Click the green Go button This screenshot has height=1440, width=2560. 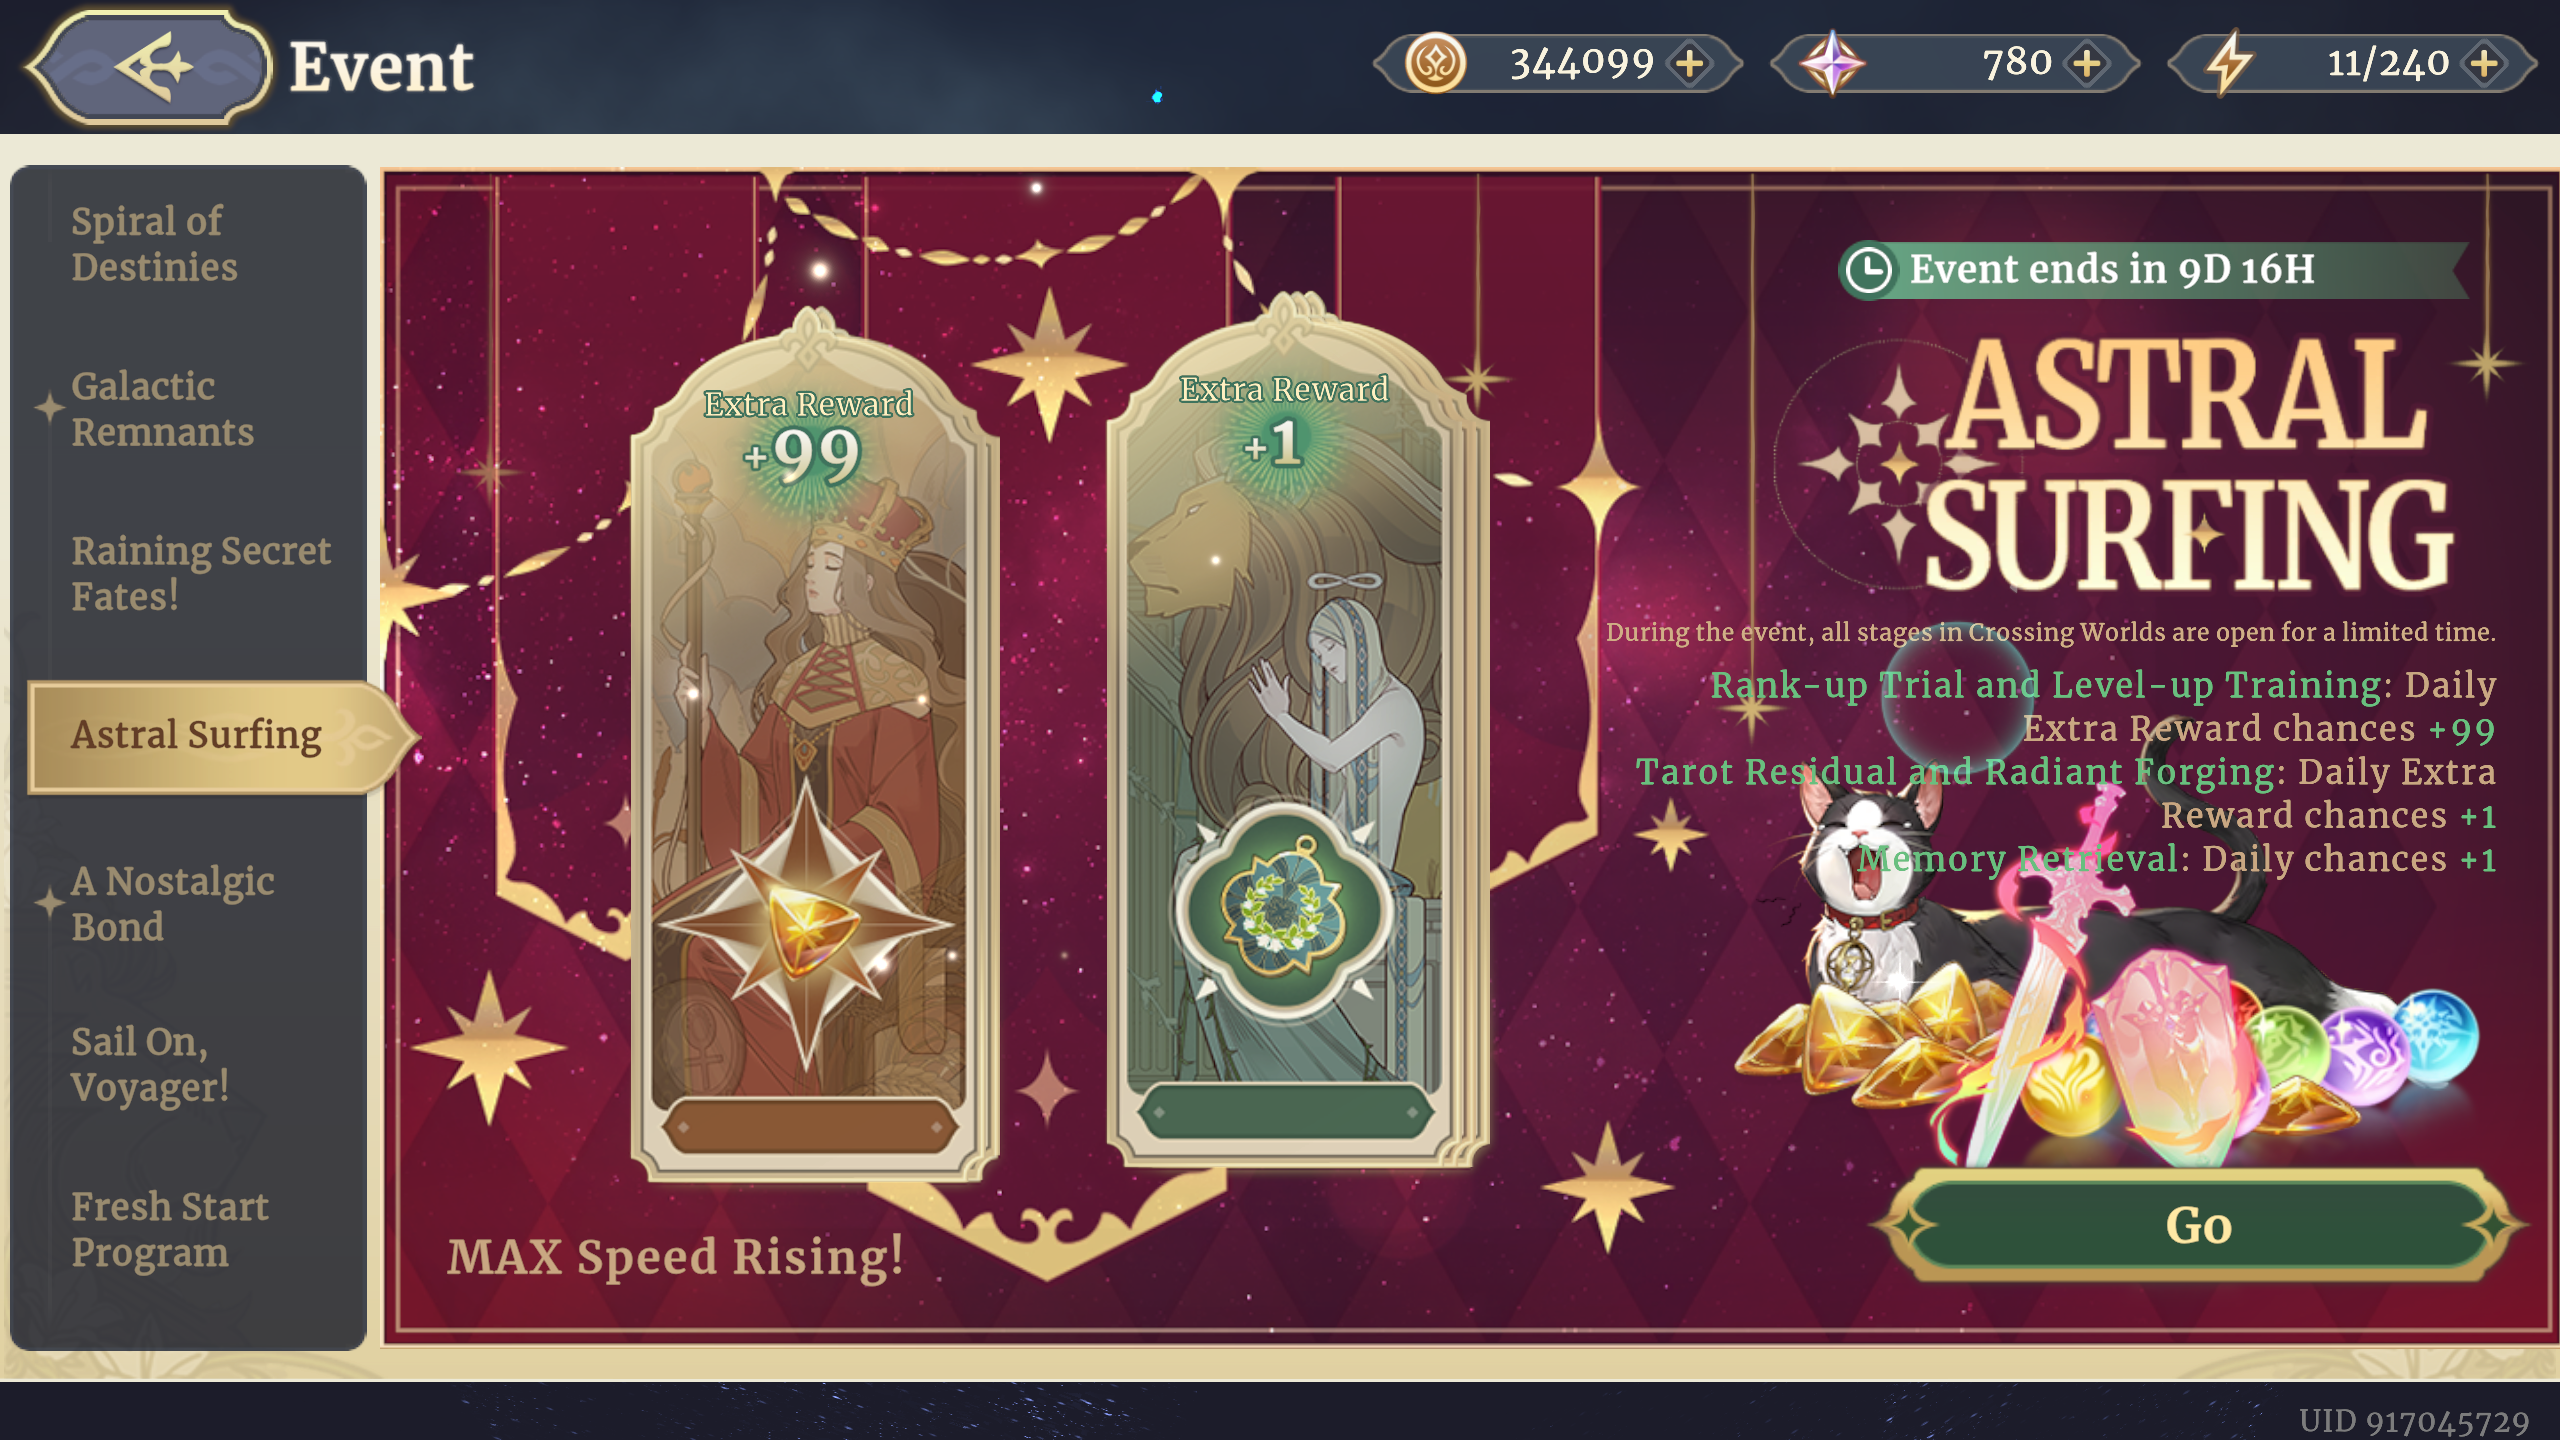2198,1225
